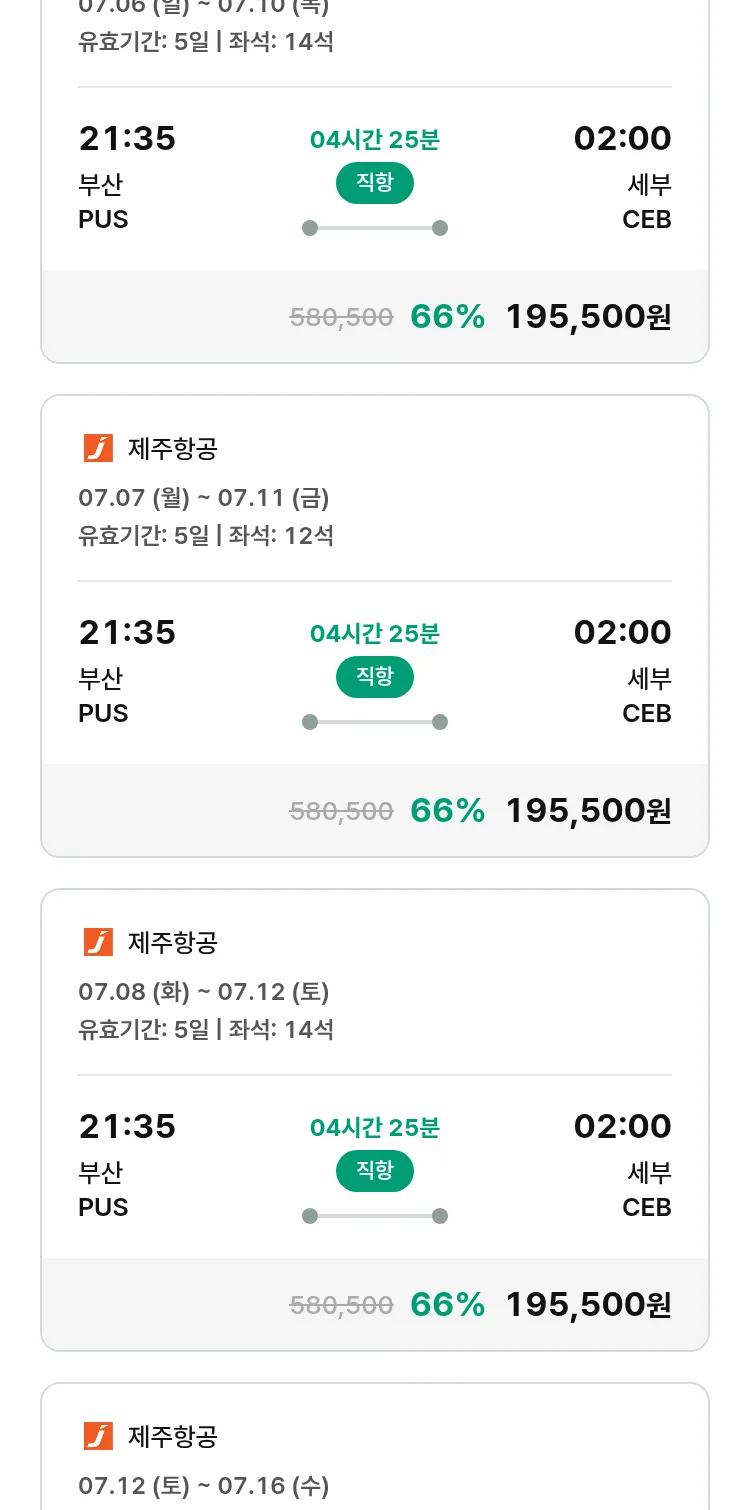Tap the 직항 badge on the topmost flight
The width and height of the screenshot is (750, 1510).
(374, 183)
